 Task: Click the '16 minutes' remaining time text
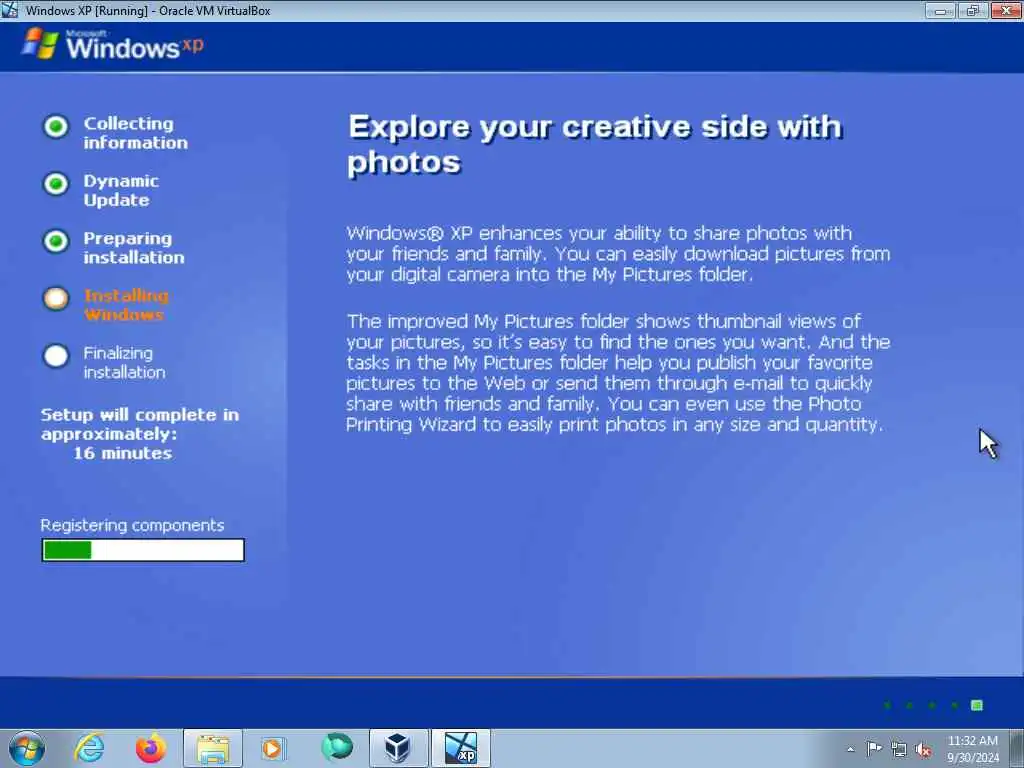pos(122,453)
